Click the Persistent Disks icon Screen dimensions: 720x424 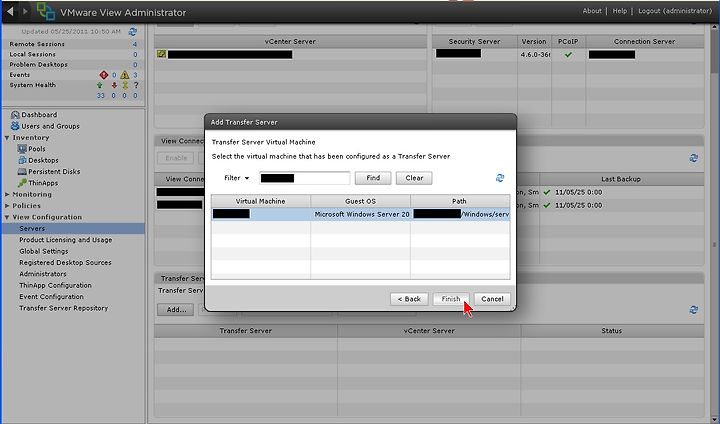click(x=22, y=171)
